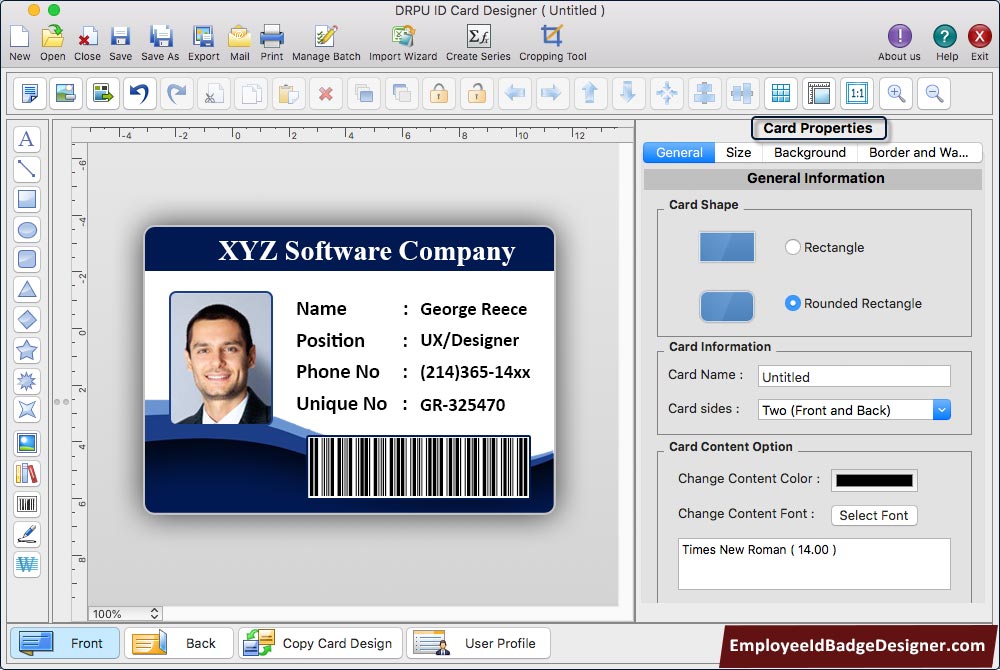Click the font display text box

814,564
